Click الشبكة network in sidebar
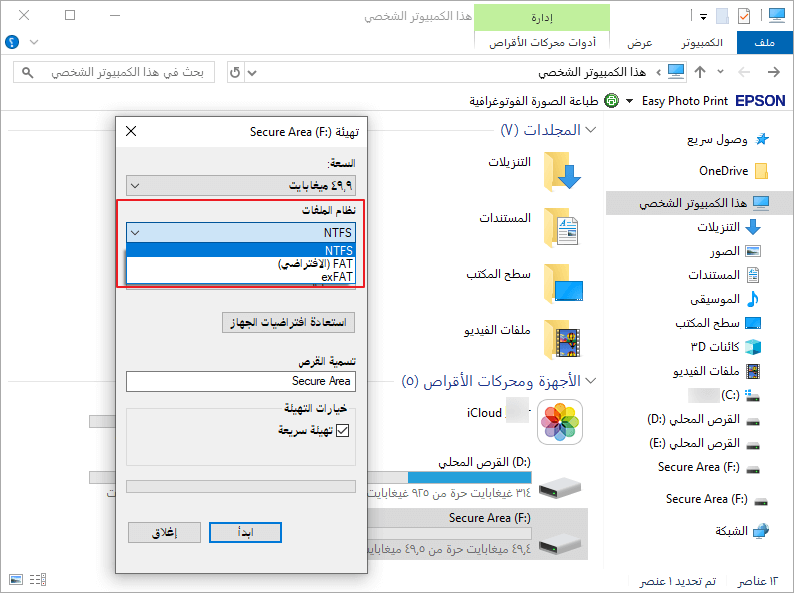The image size is (794, 593). (x=742, y=531)
